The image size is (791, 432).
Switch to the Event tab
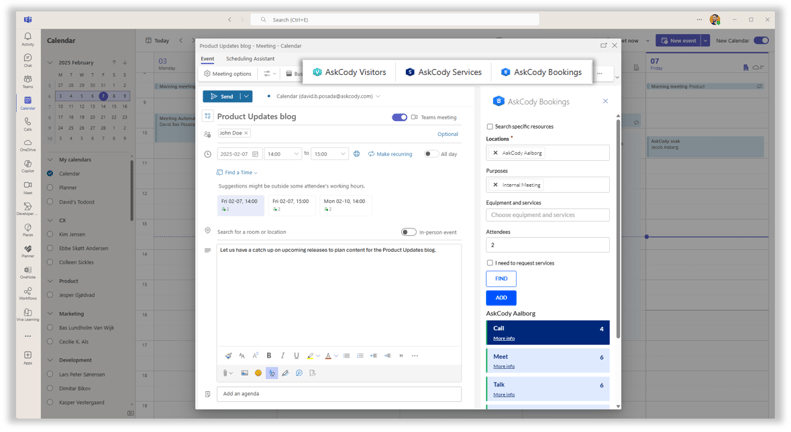click(207, 59)
